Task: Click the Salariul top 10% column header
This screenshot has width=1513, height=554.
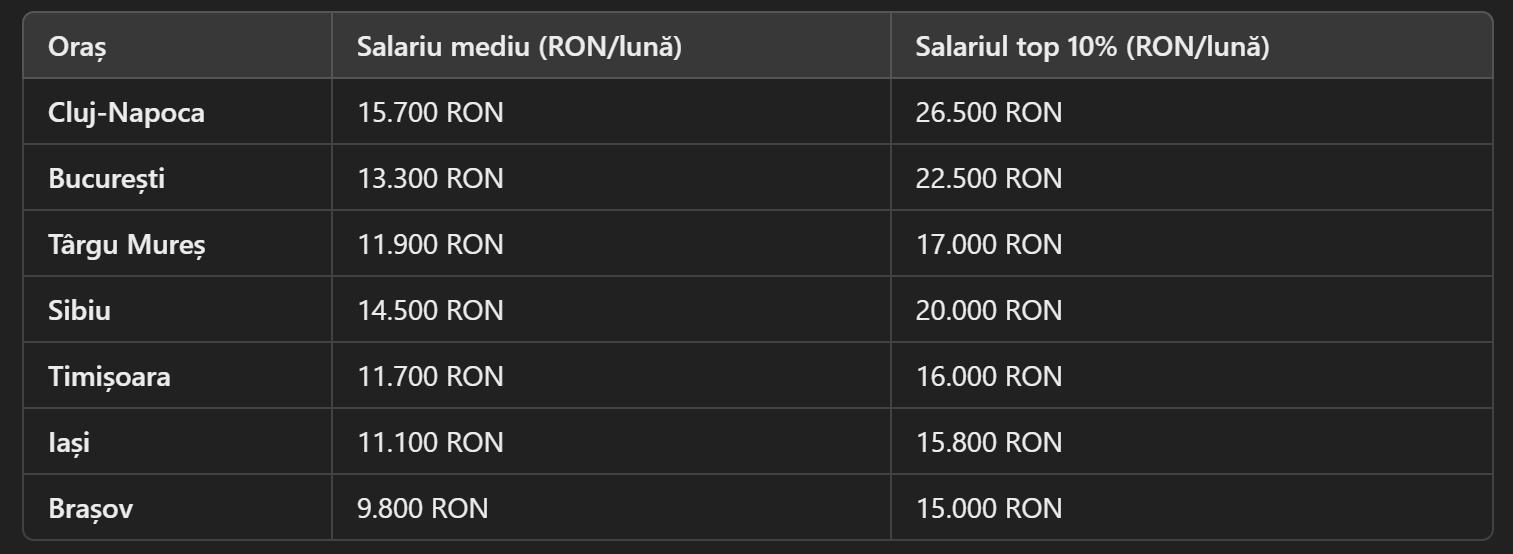Action: pyautogui.click(x=1092, y=47)
